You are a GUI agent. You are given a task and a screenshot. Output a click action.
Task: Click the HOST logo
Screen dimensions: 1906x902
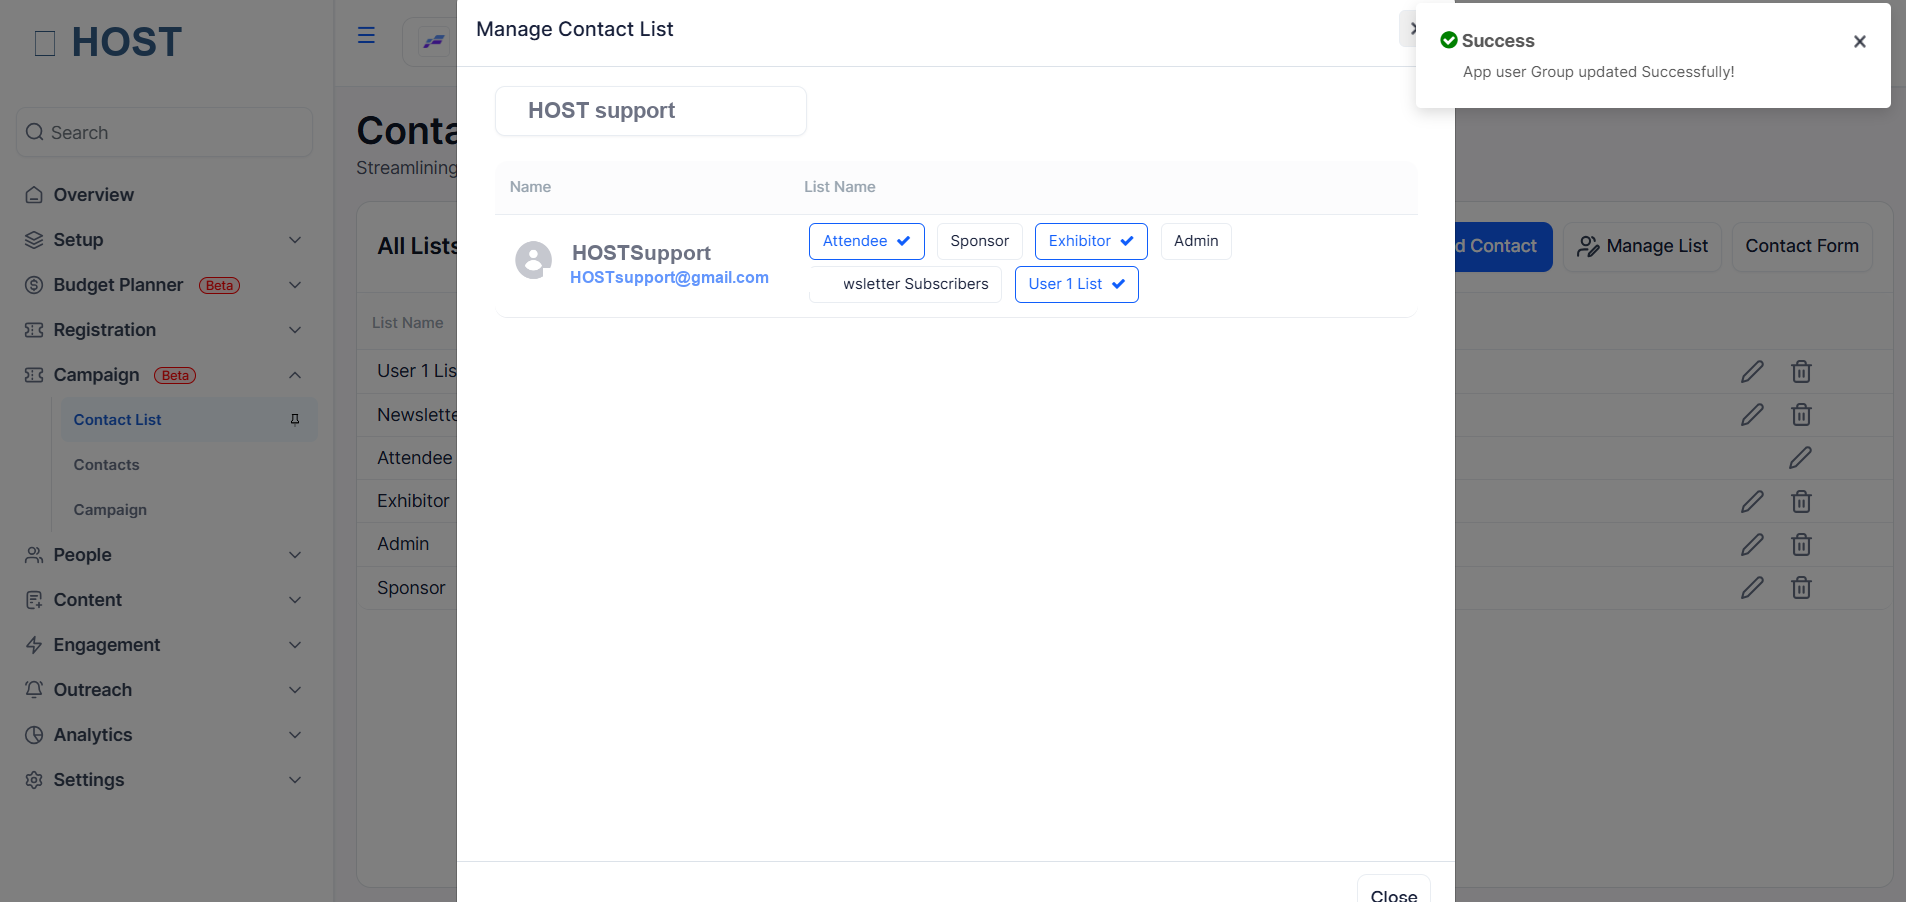tap(108, 42)
